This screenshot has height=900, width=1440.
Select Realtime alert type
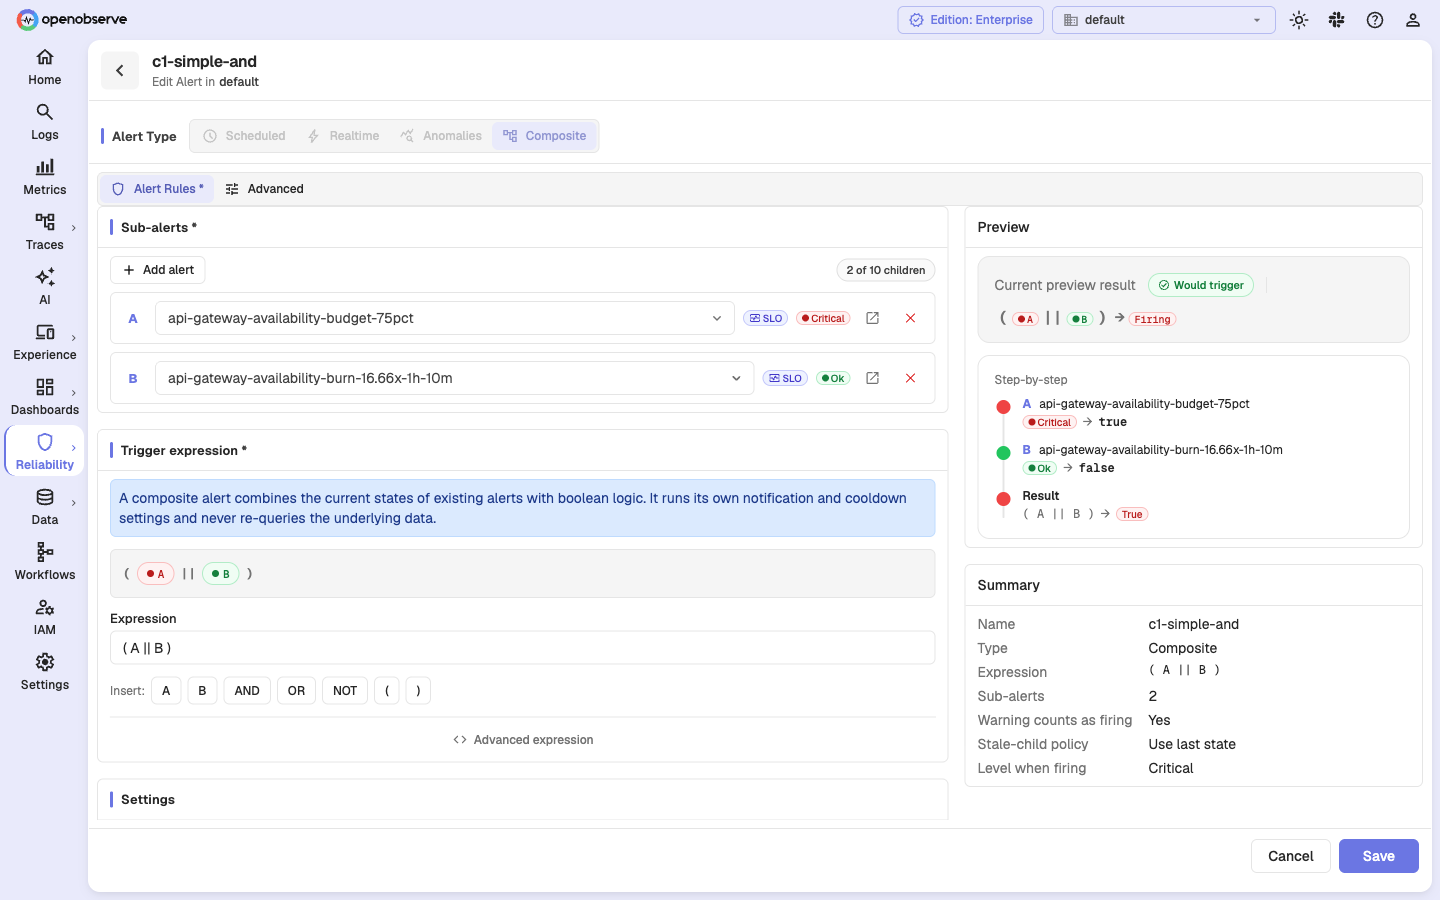pyautogui.click(x=343, y=136)
